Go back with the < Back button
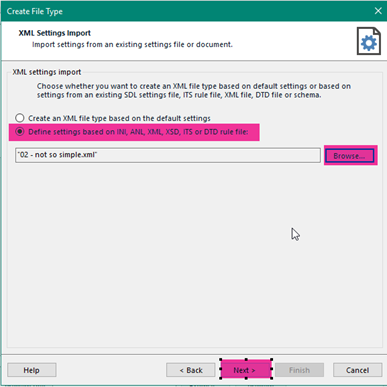Screen dimensions: 387x387 pos(191,370)
